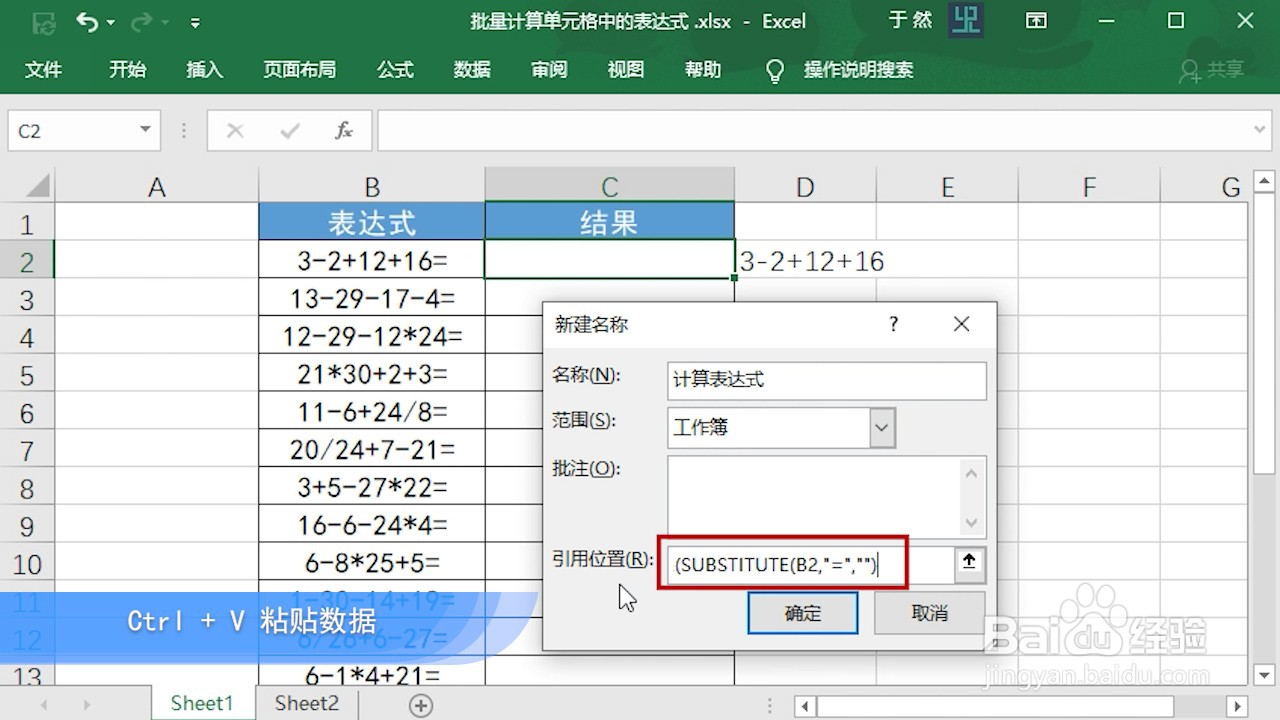Open the Insert Function fx icon
This screenshot has height=720, width=1280.
344,130
